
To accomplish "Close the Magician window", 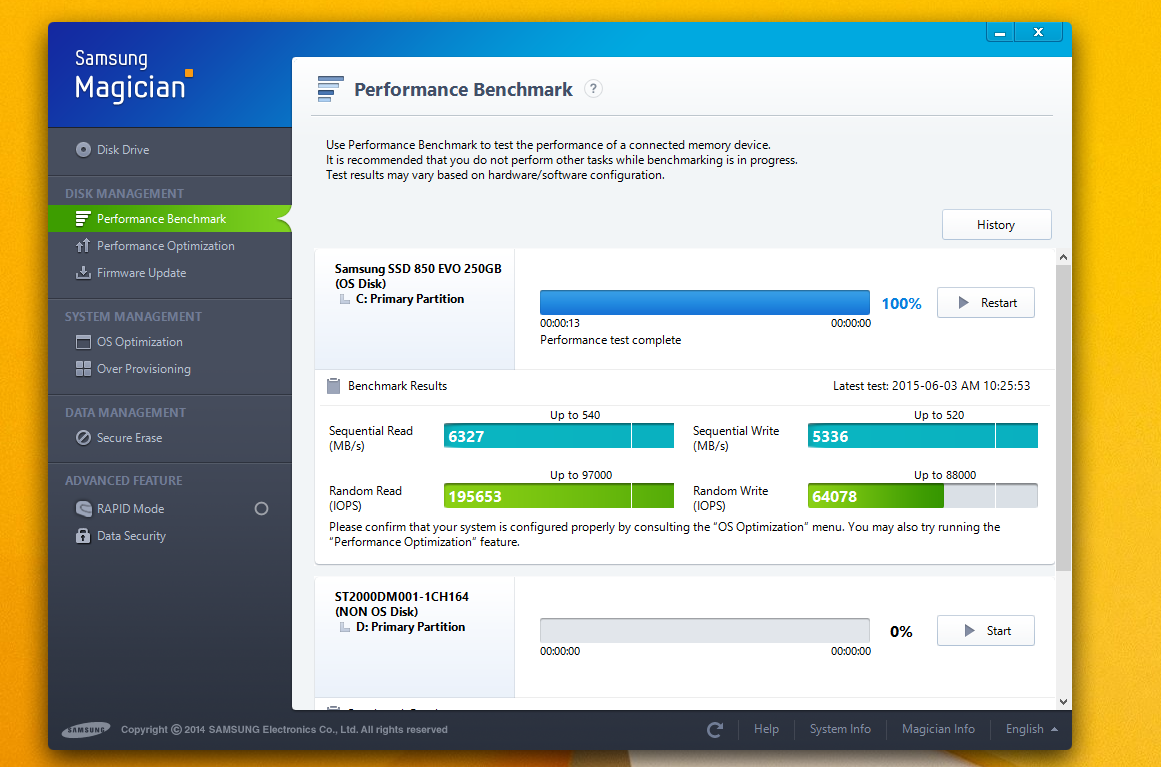I will (x=1038, y=32).
